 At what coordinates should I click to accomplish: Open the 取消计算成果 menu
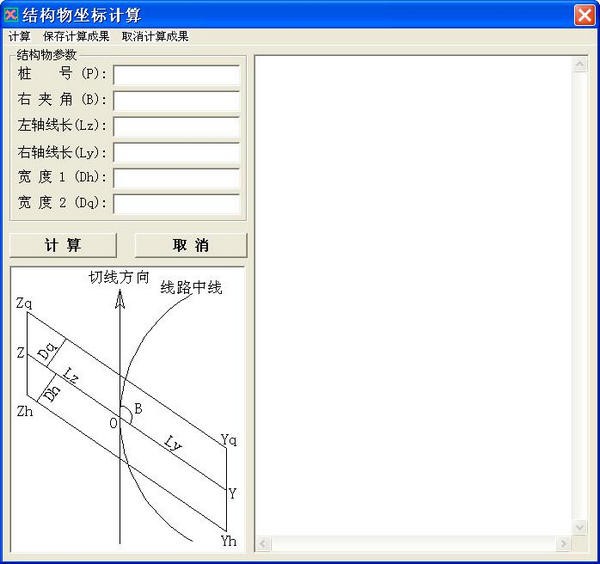[155, 36]
